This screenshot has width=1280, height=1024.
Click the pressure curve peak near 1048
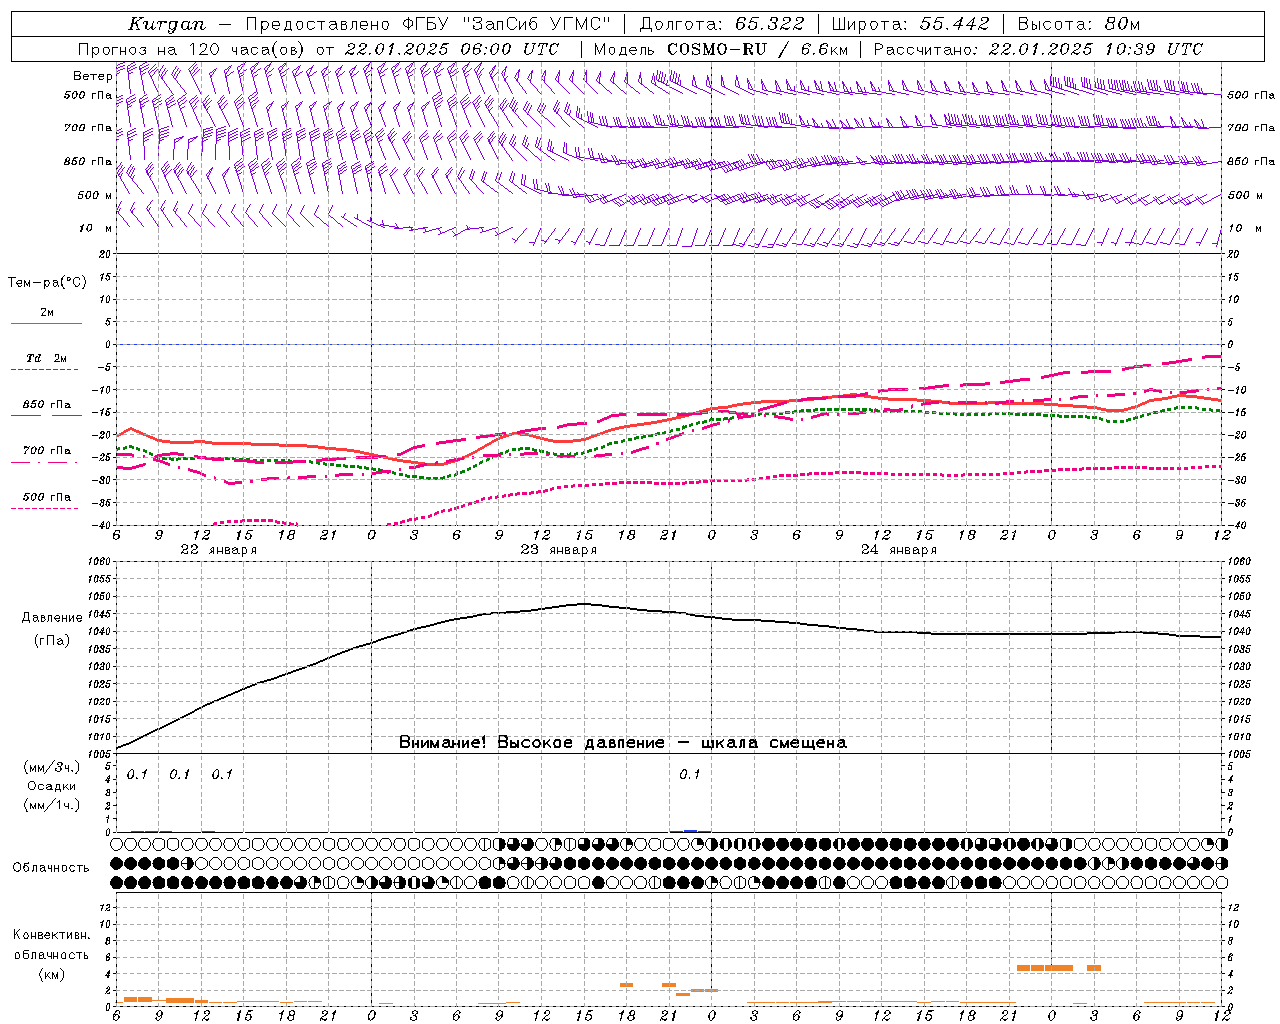coord(584,604)
